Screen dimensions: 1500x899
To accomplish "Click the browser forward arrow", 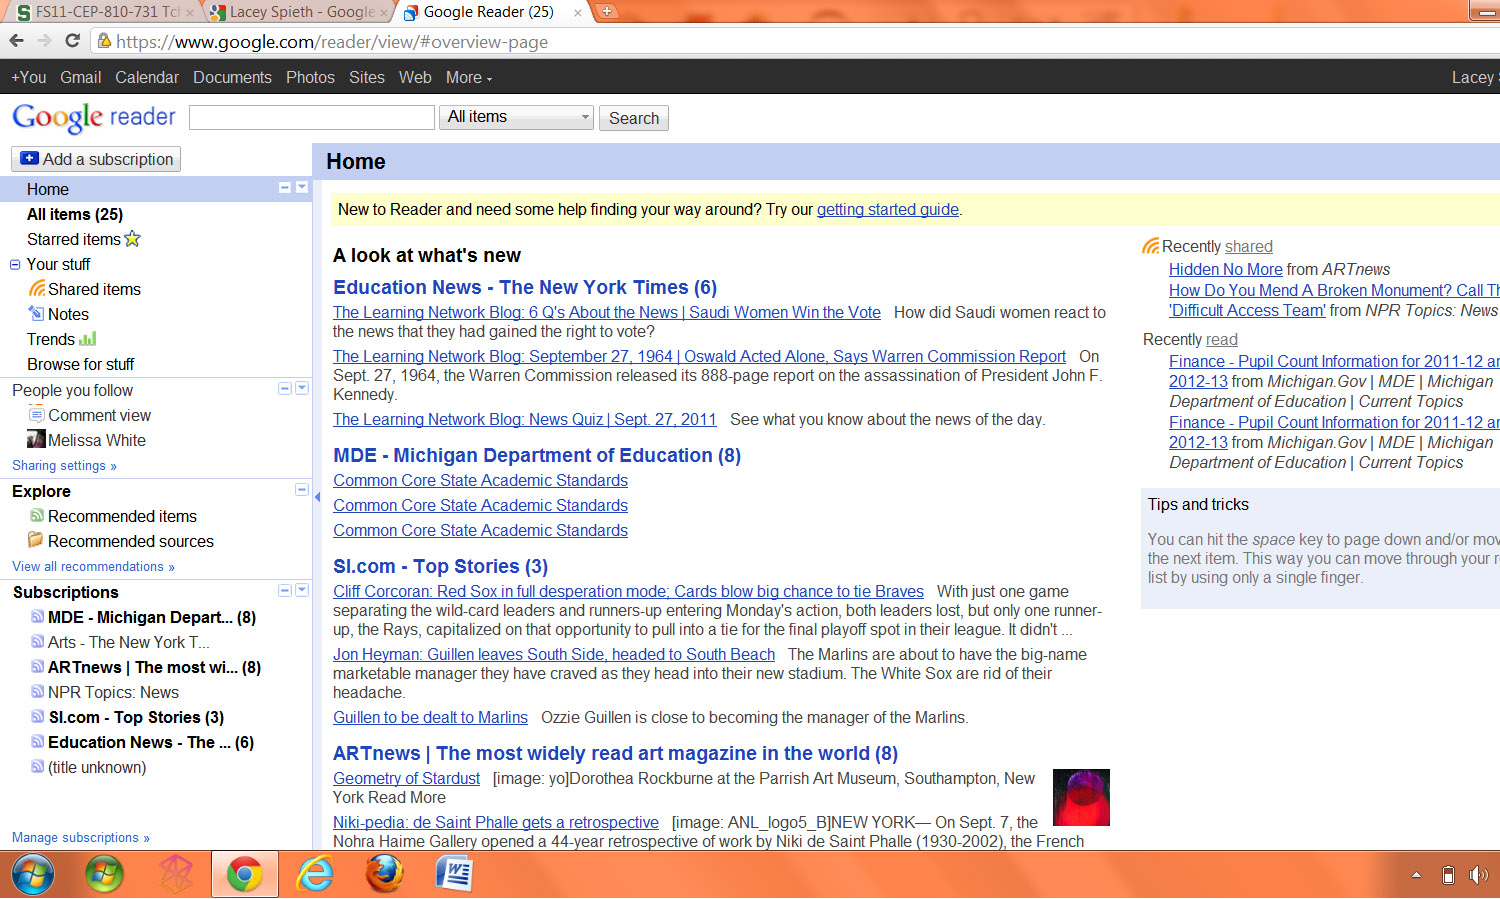I will tap(44, 41).
